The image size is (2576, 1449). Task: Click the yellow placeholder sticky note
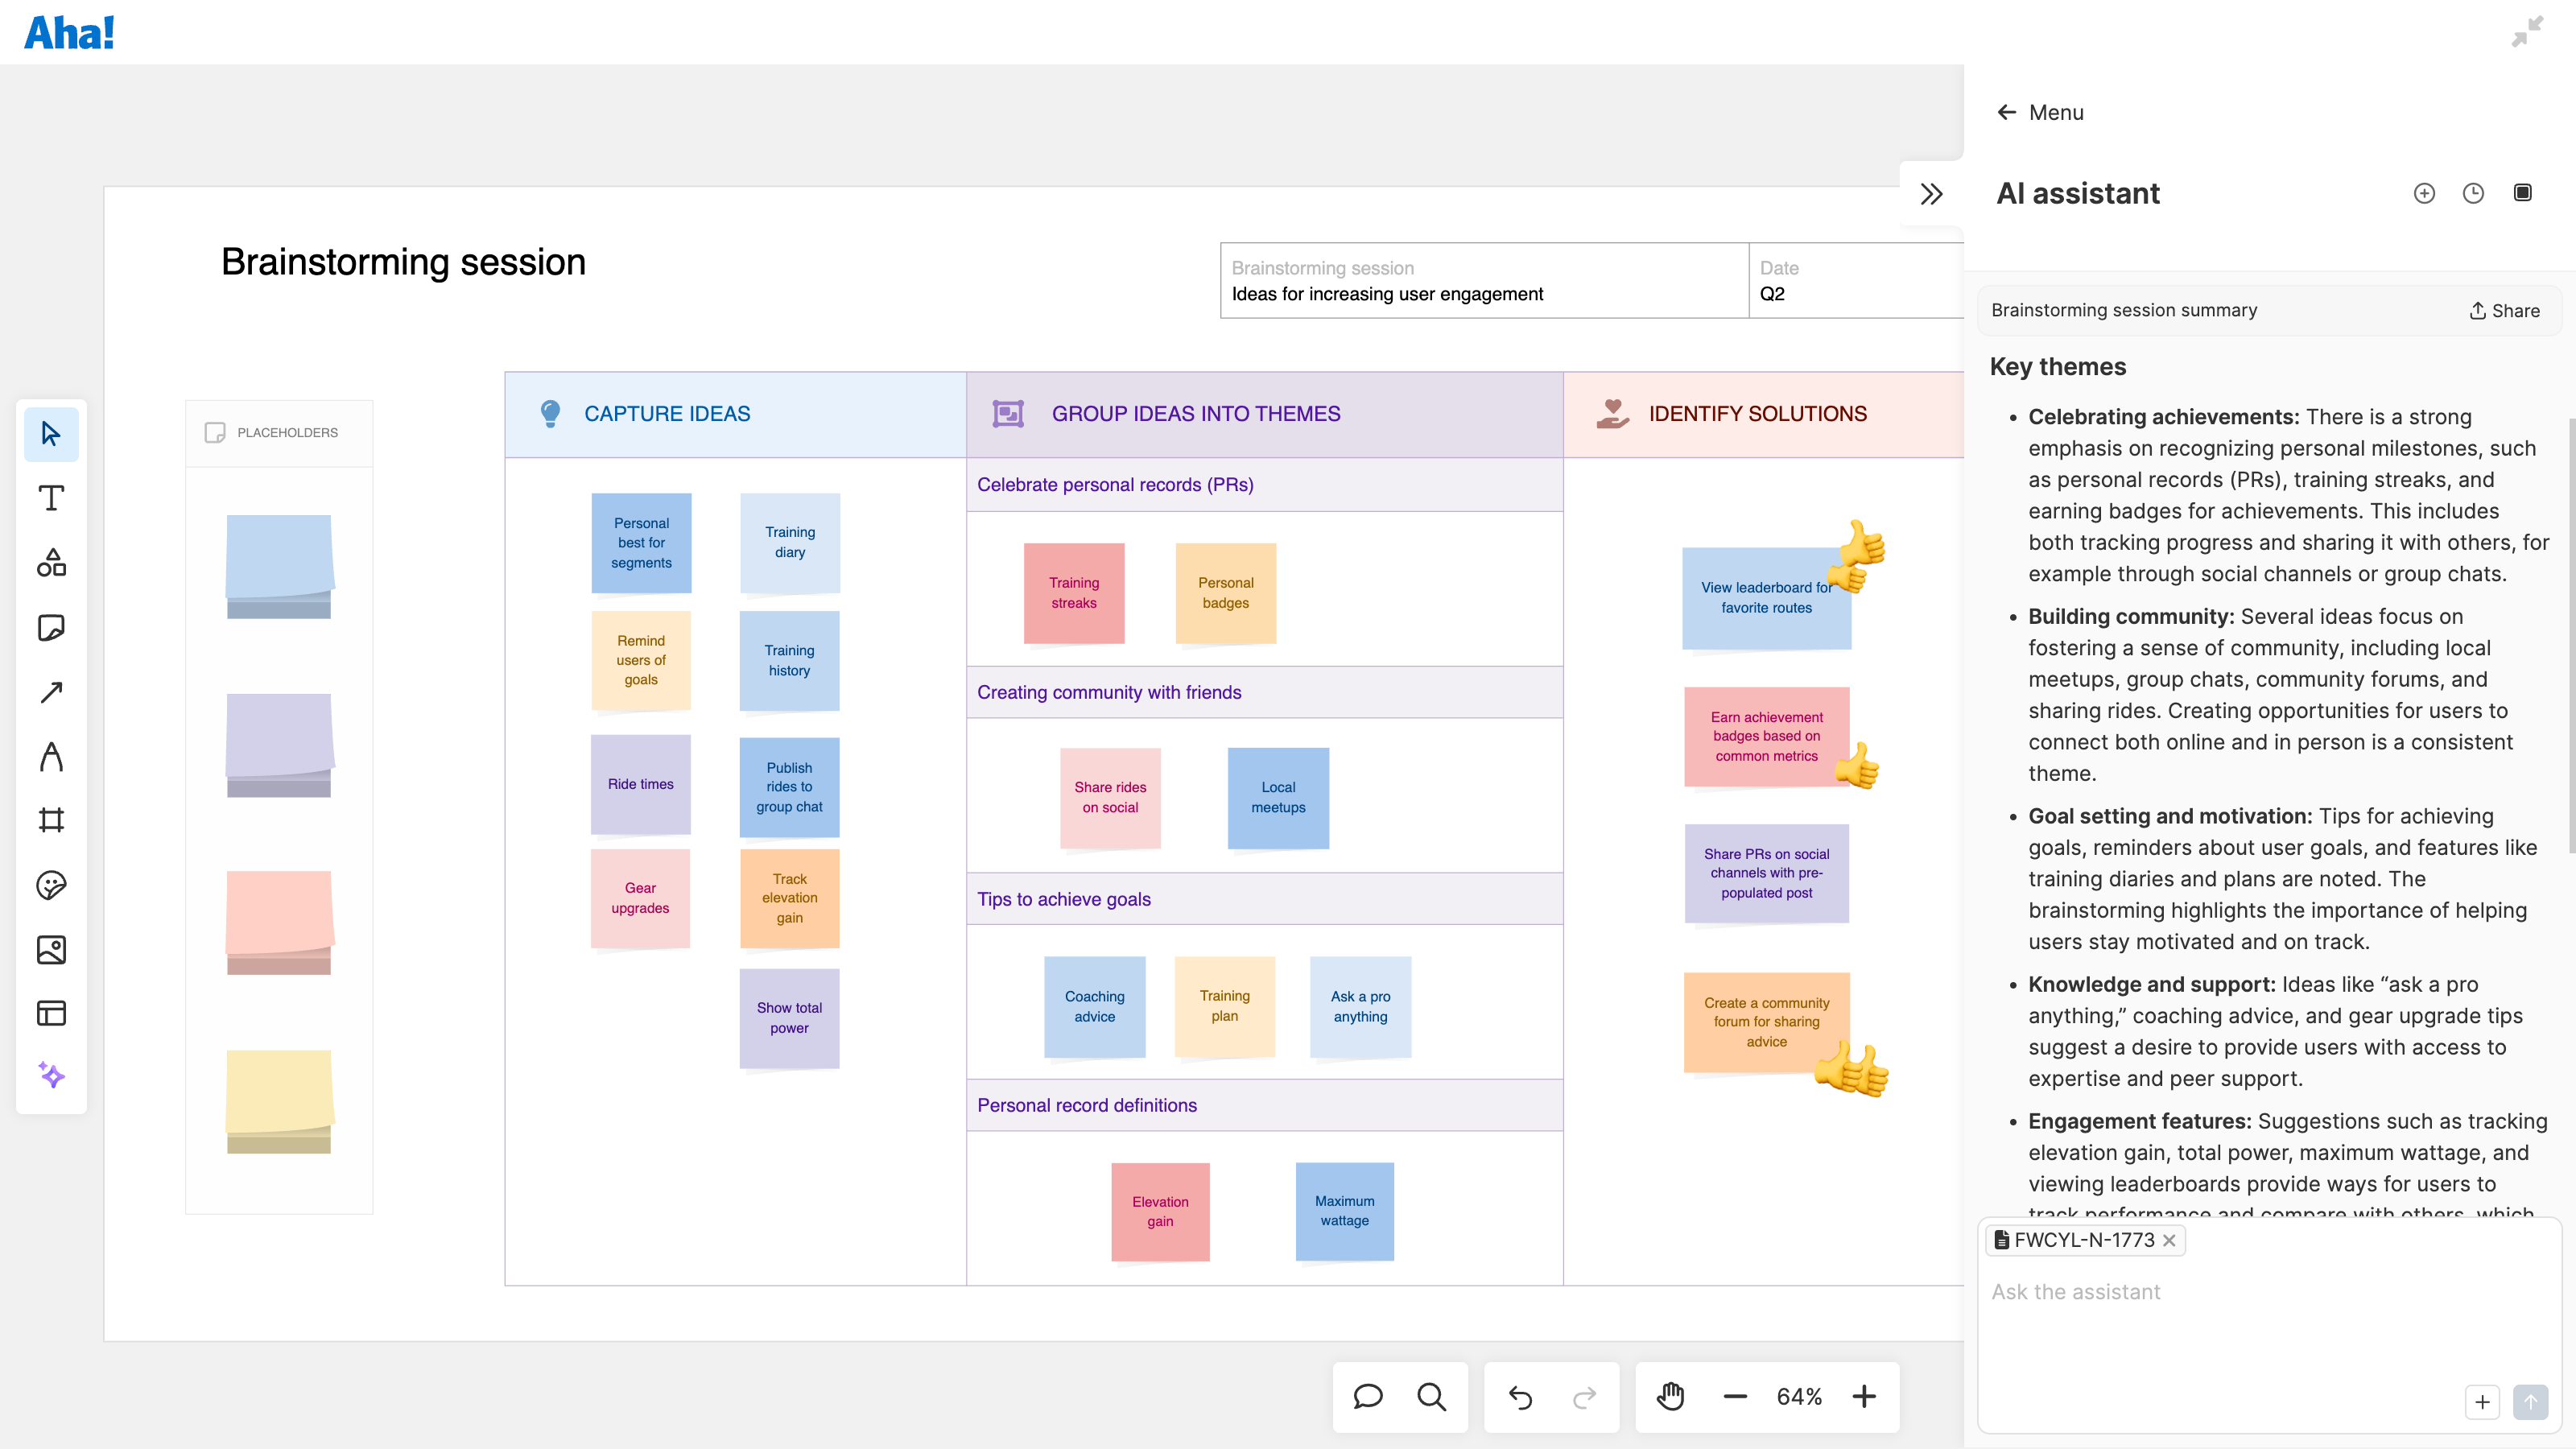tap(279, 1100)
